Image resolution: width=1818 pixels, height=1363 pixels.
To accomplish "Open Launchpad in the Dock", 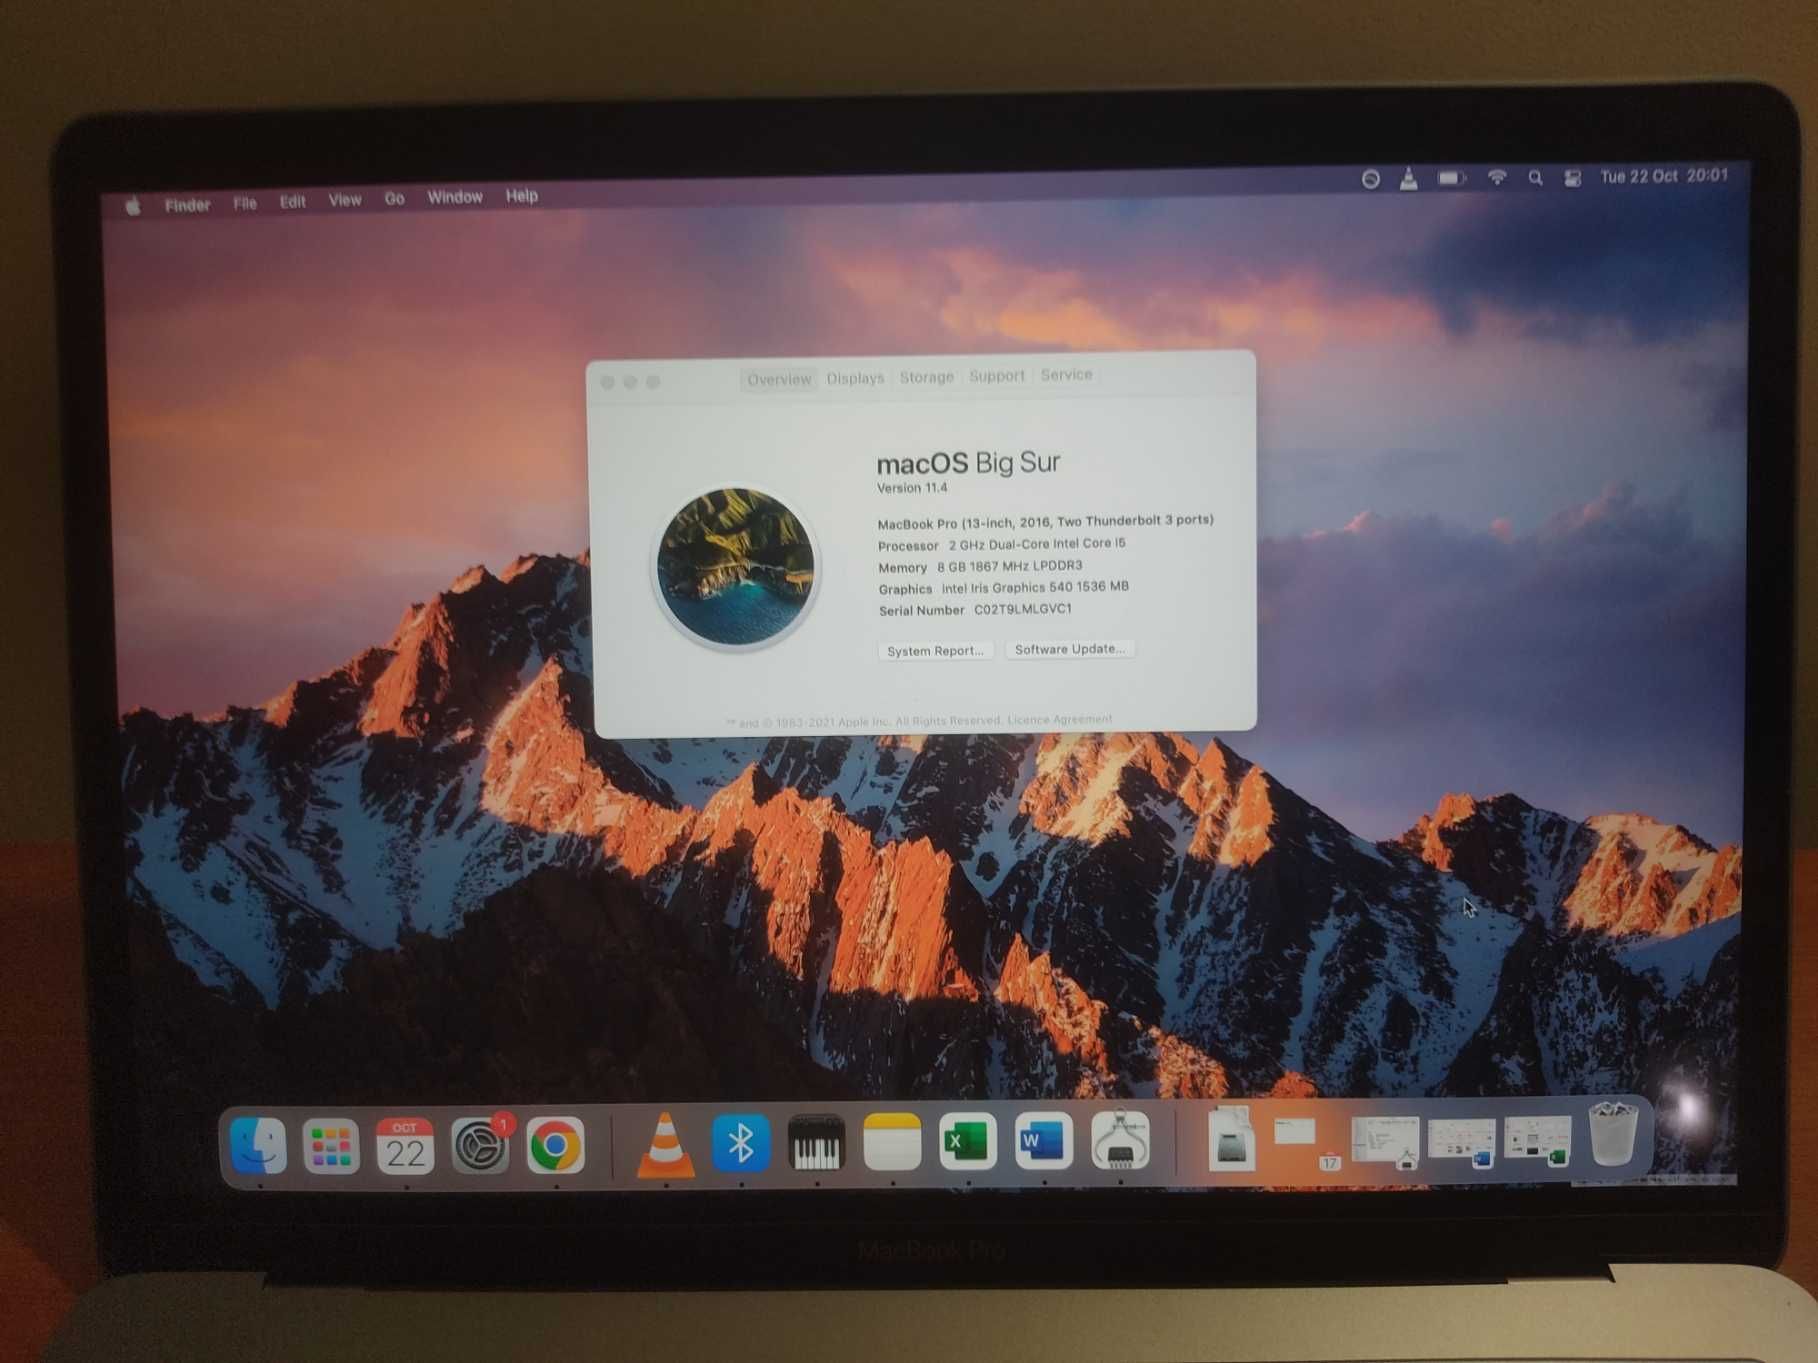I will click(x=331, y=1146).
